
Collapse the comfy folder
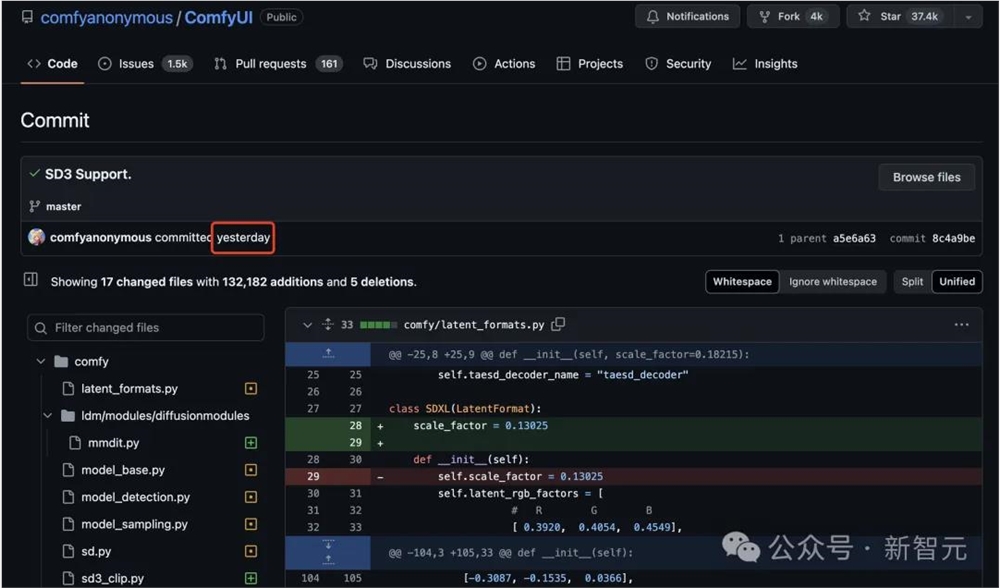tap(41, 362)
